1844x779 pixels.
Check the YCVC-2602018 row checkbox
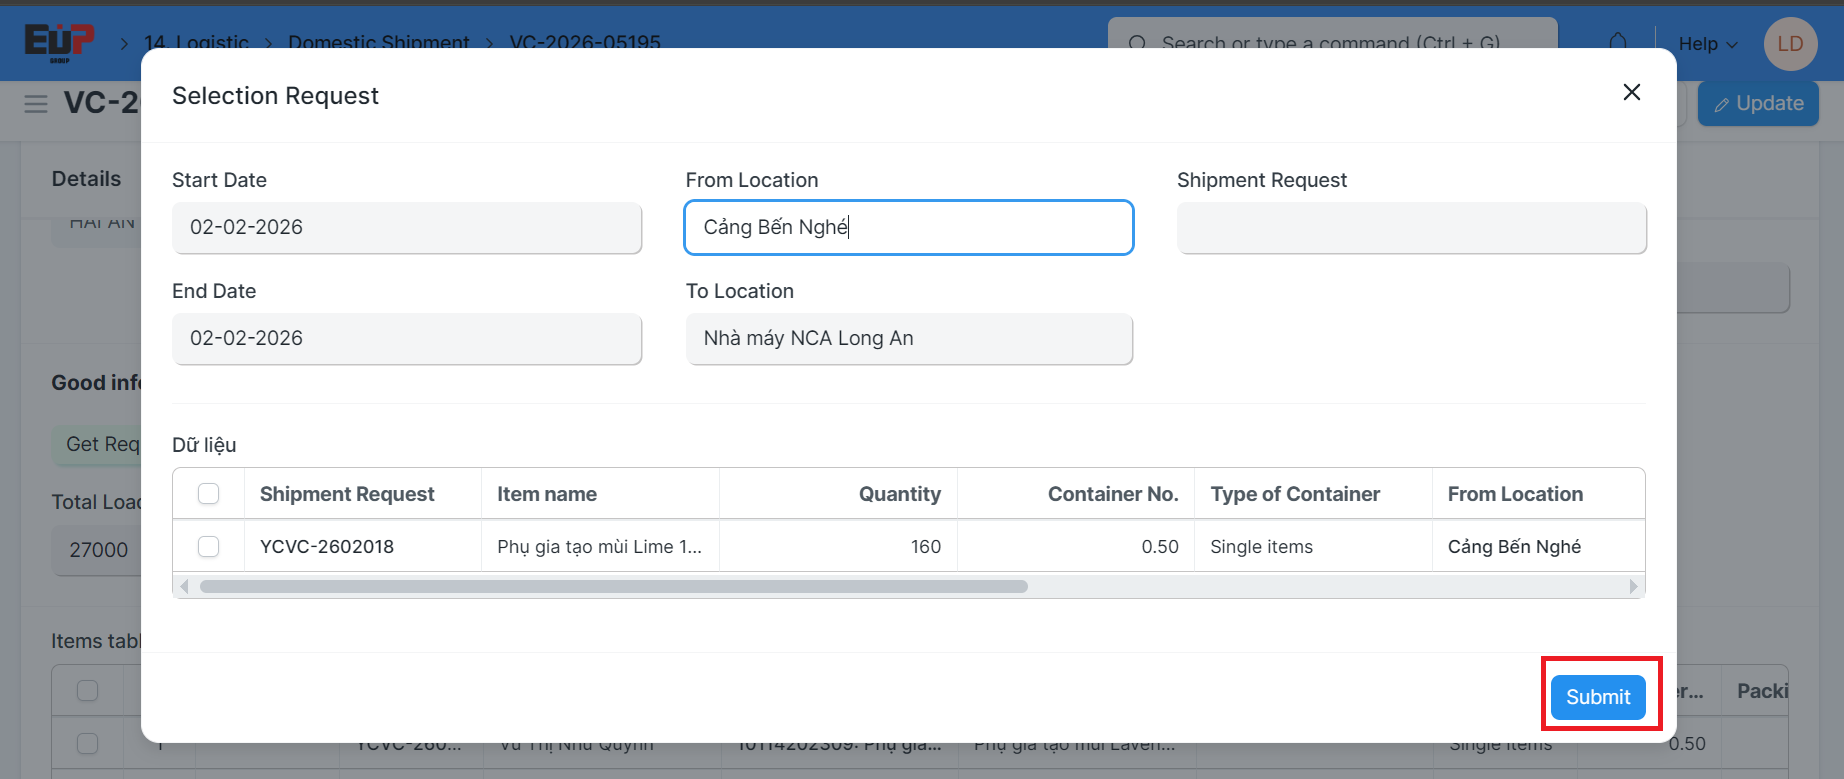[x=208, y=547]
